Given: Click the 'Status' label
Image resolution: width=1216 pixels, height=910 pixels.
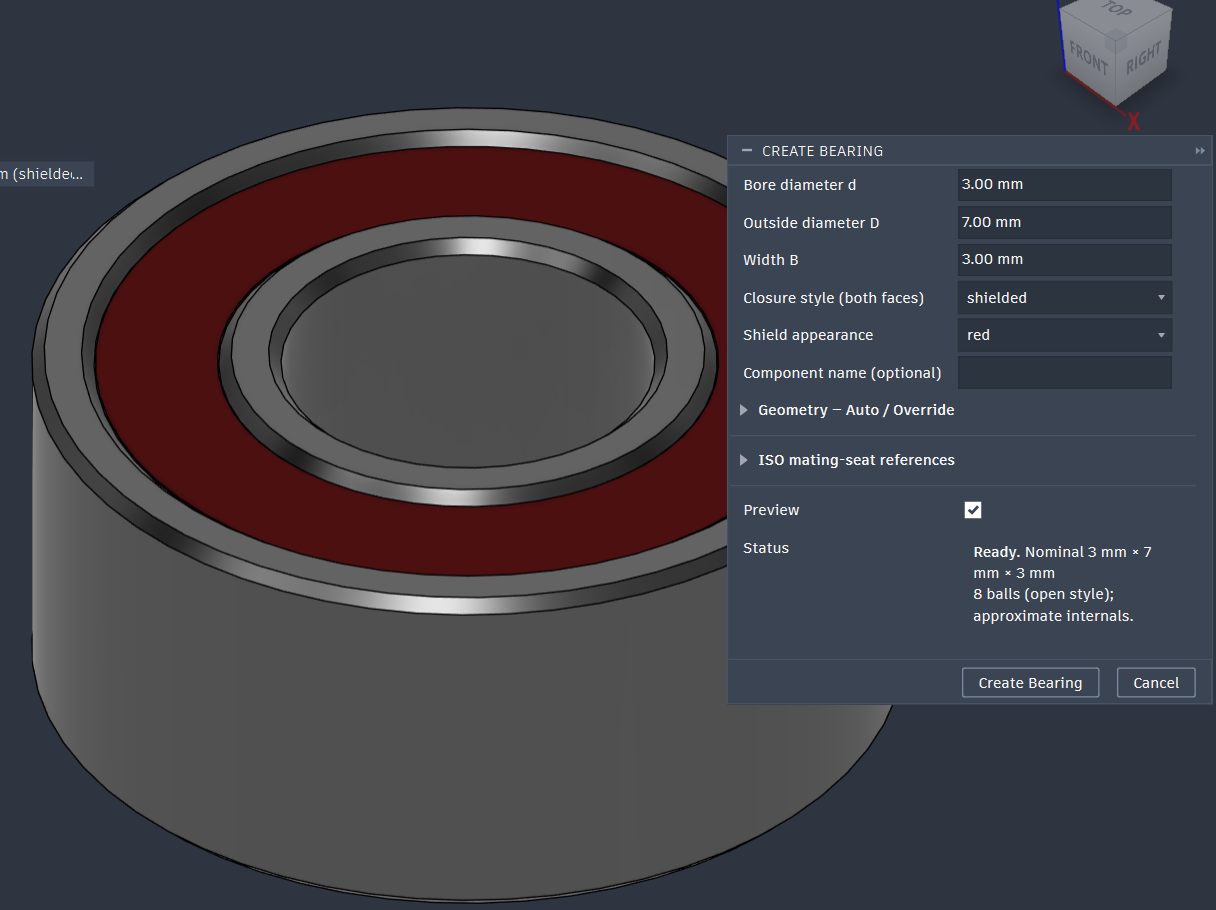Looking at the screenshot, I should pyautogui.click(x=766, y=548).
